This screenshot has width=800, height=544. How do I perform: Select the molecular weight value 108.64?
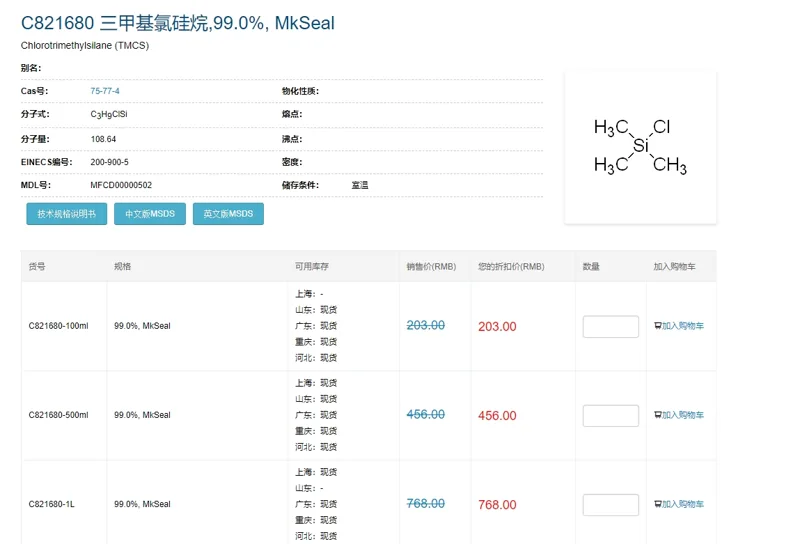pyautogui.click(x=103, y=139)
